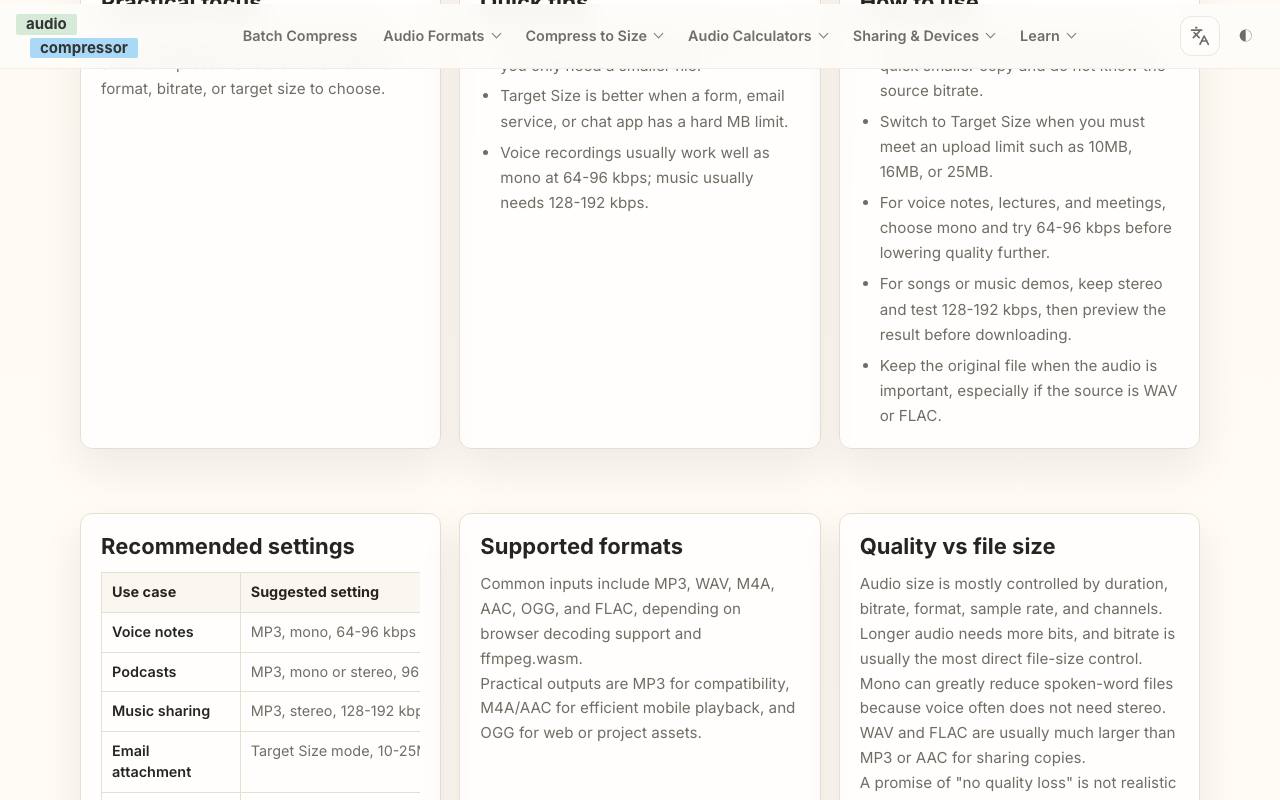Select the Podcasts table row
Image resolution: width=1280 pixels, height=800 pixels.
tap(261, 672)
